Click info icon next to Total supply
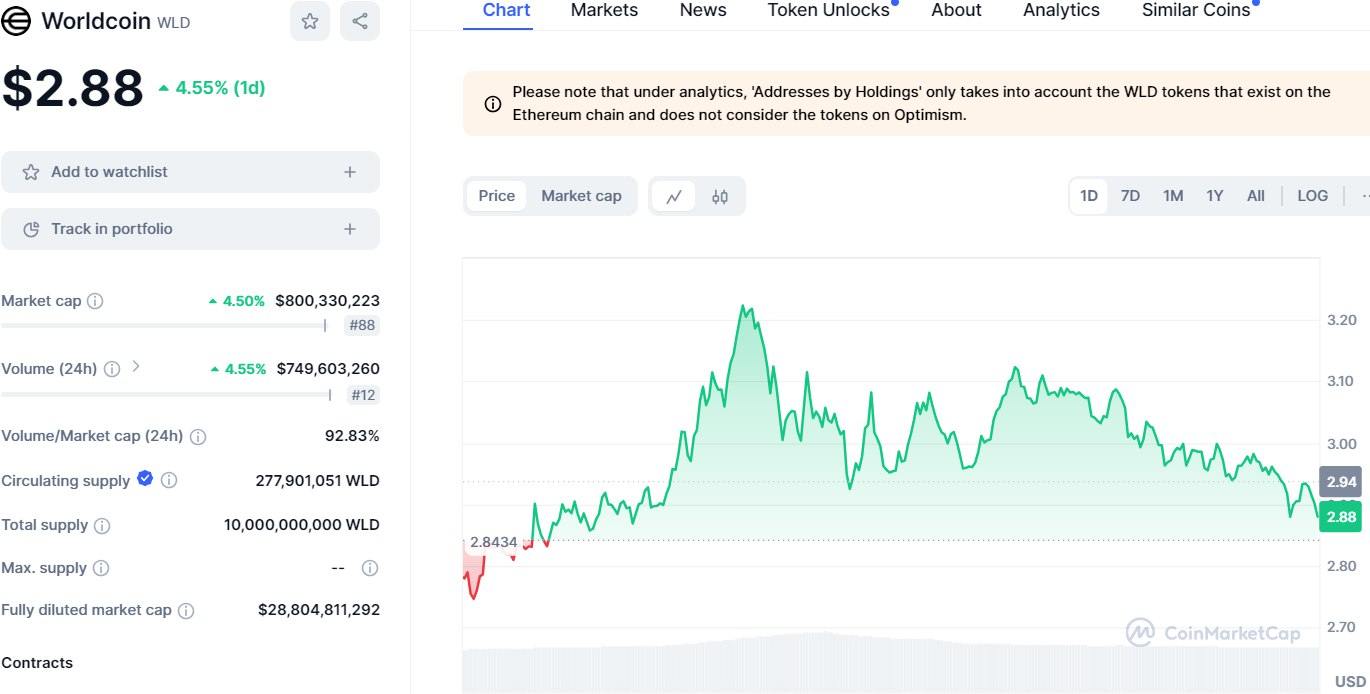The height and width of the screenshot is (694, 1370). [x=102, y=525]
